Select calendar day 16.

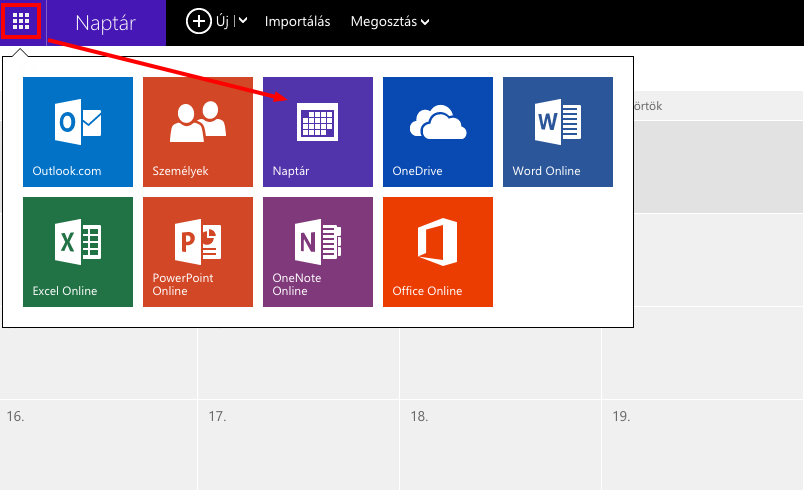(x=98, y=444)
